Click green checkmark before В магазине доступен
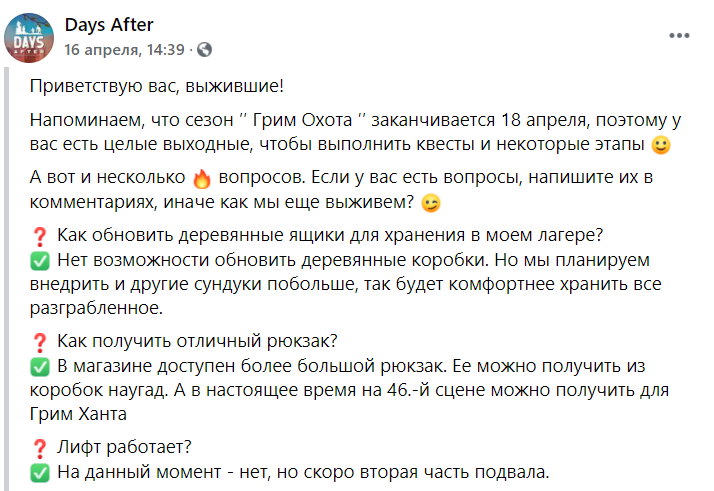The width and height of the screenshot is (714, 491). [x=40, y=365]
